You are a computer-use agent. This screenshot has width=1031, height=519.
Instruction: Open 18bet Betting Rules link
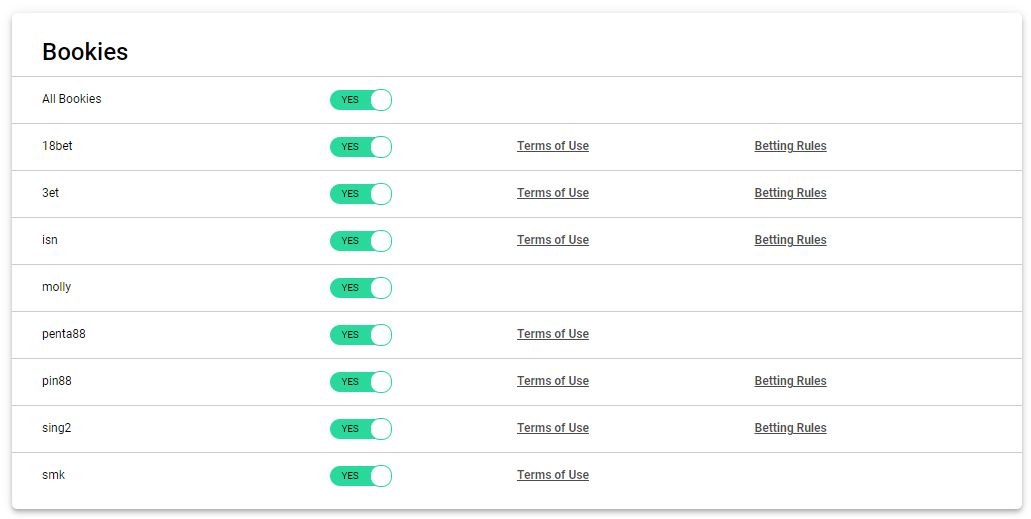[x=790, y=146]
